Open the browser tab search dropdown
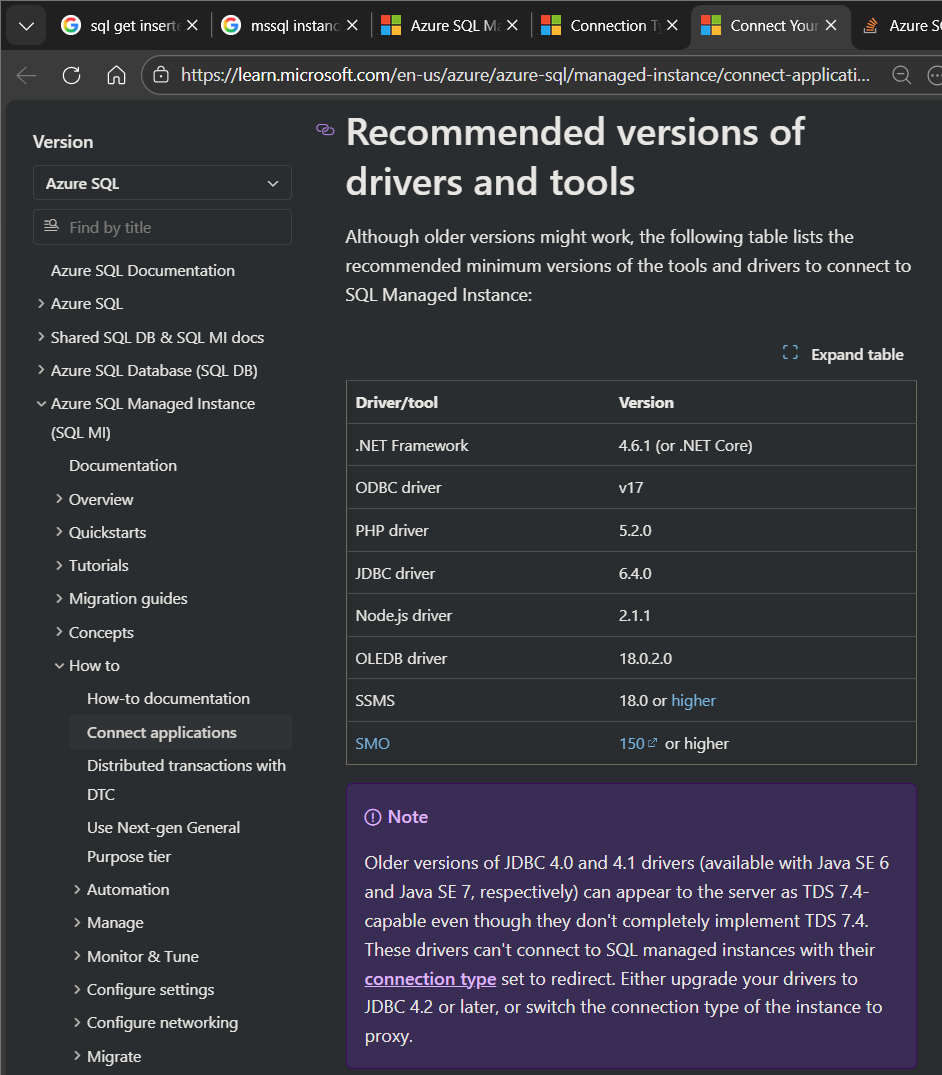 pos(26,26)
